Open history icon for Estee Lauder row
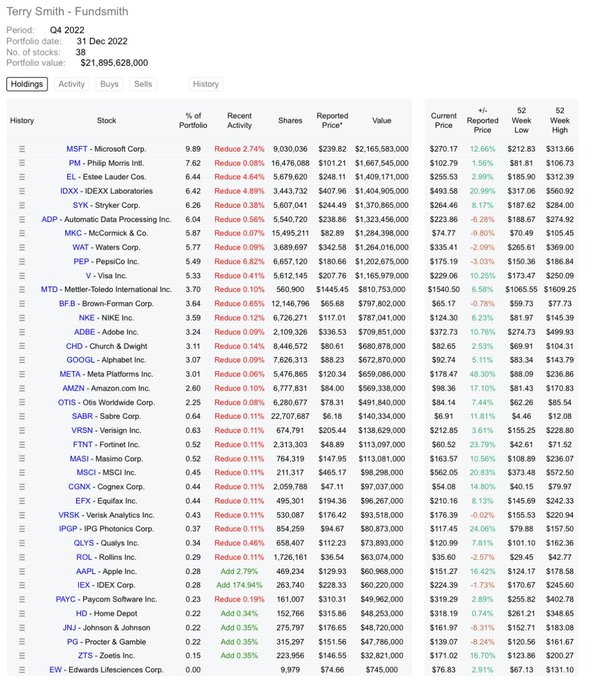This screenshot has width=611, height=680. click(22, 177)
